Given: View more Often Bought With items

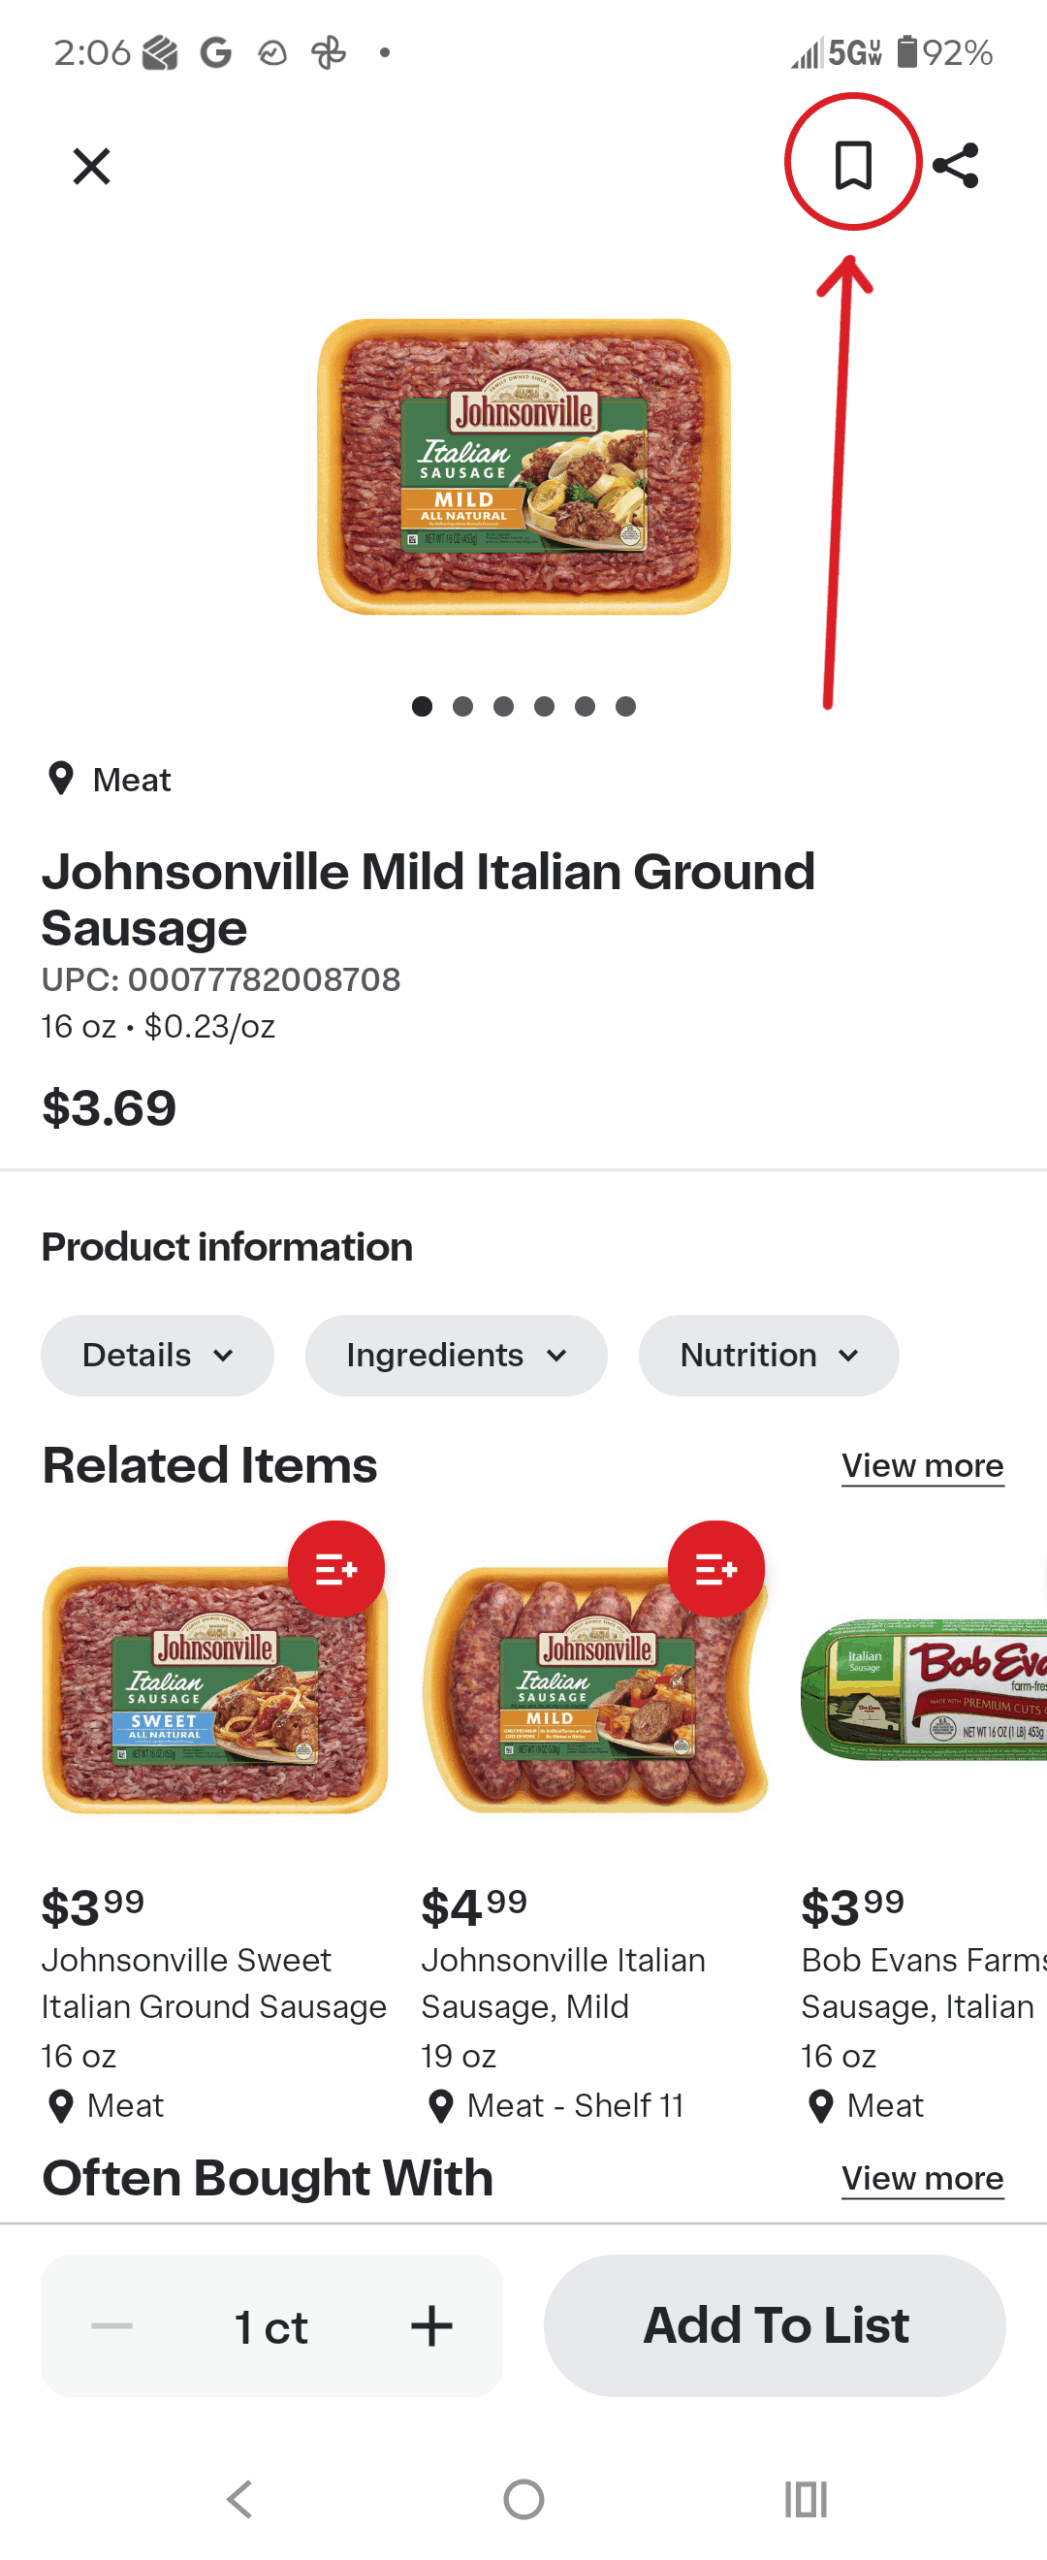Looking at the screenshot, I should [921, 2177].
